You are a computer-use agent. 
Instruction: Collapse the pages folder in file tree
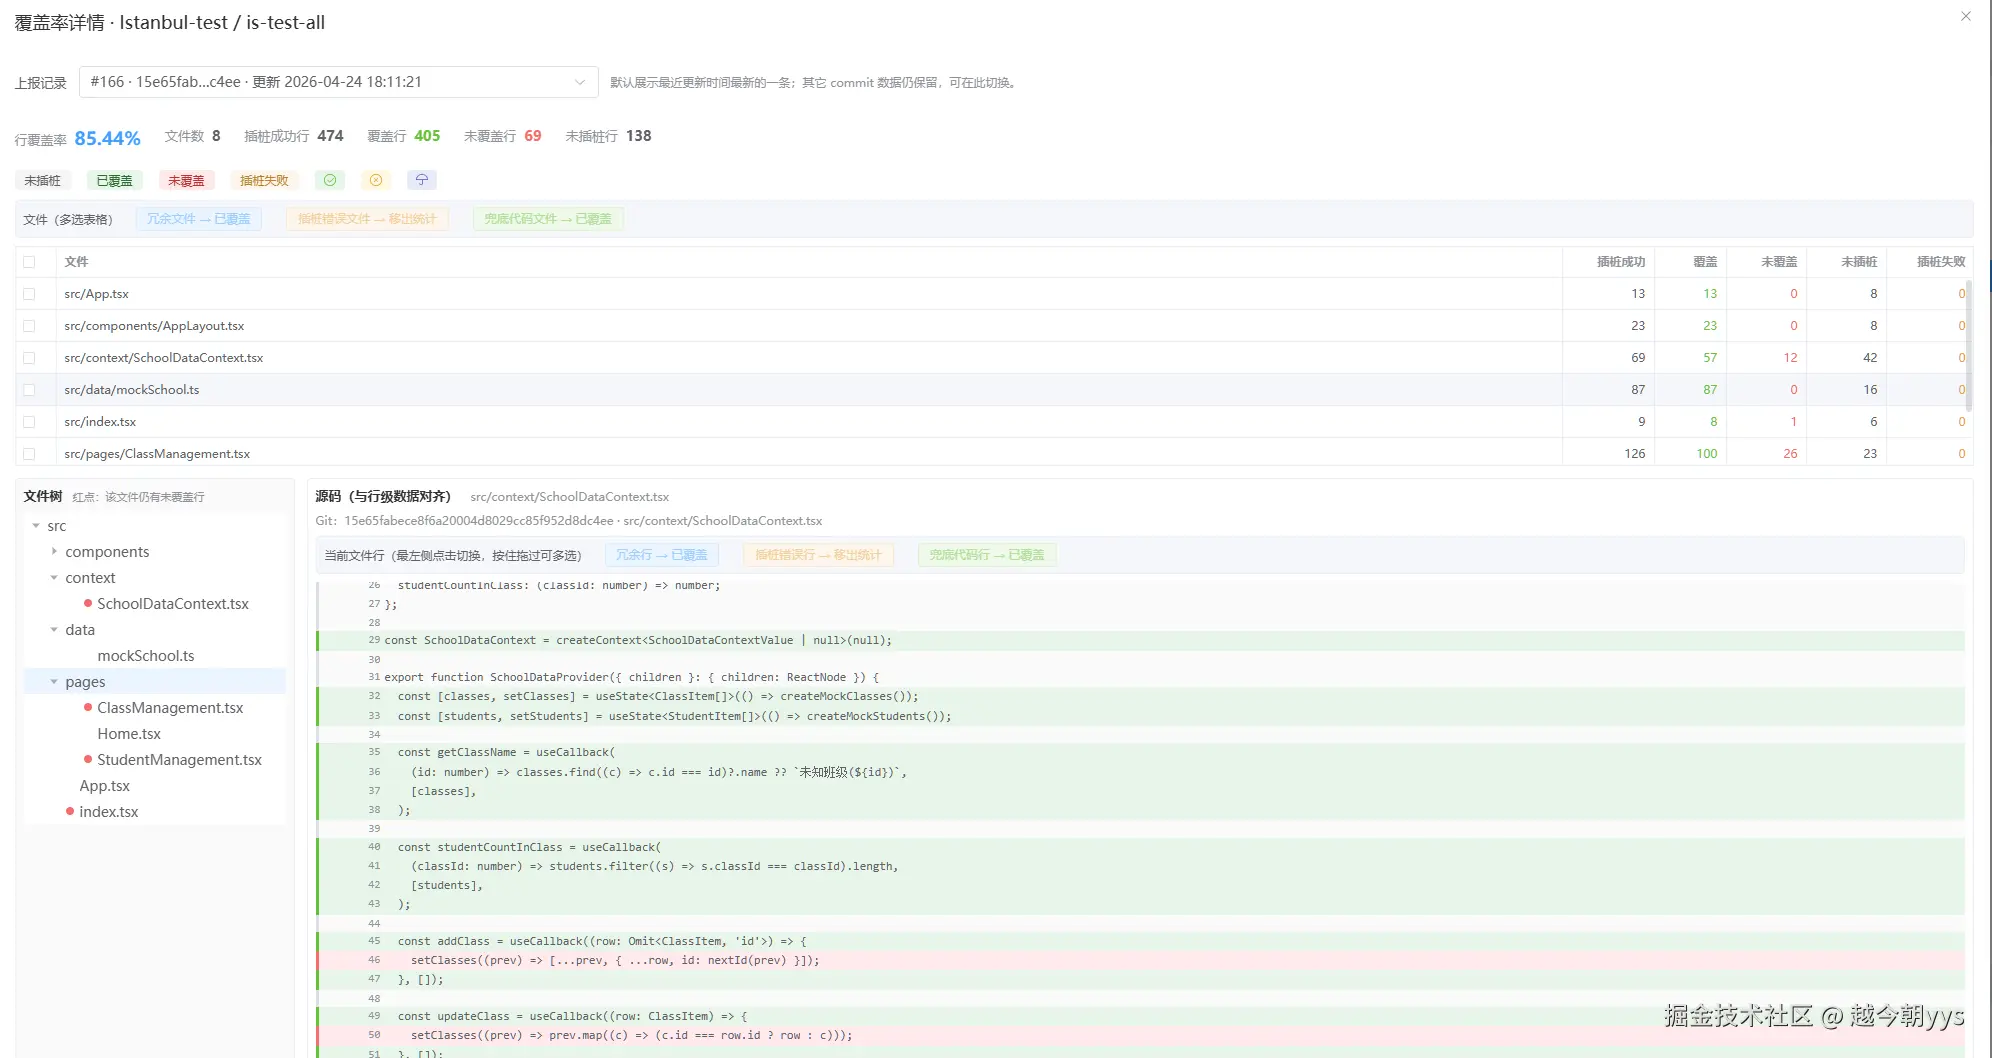(x=54, y=682)
